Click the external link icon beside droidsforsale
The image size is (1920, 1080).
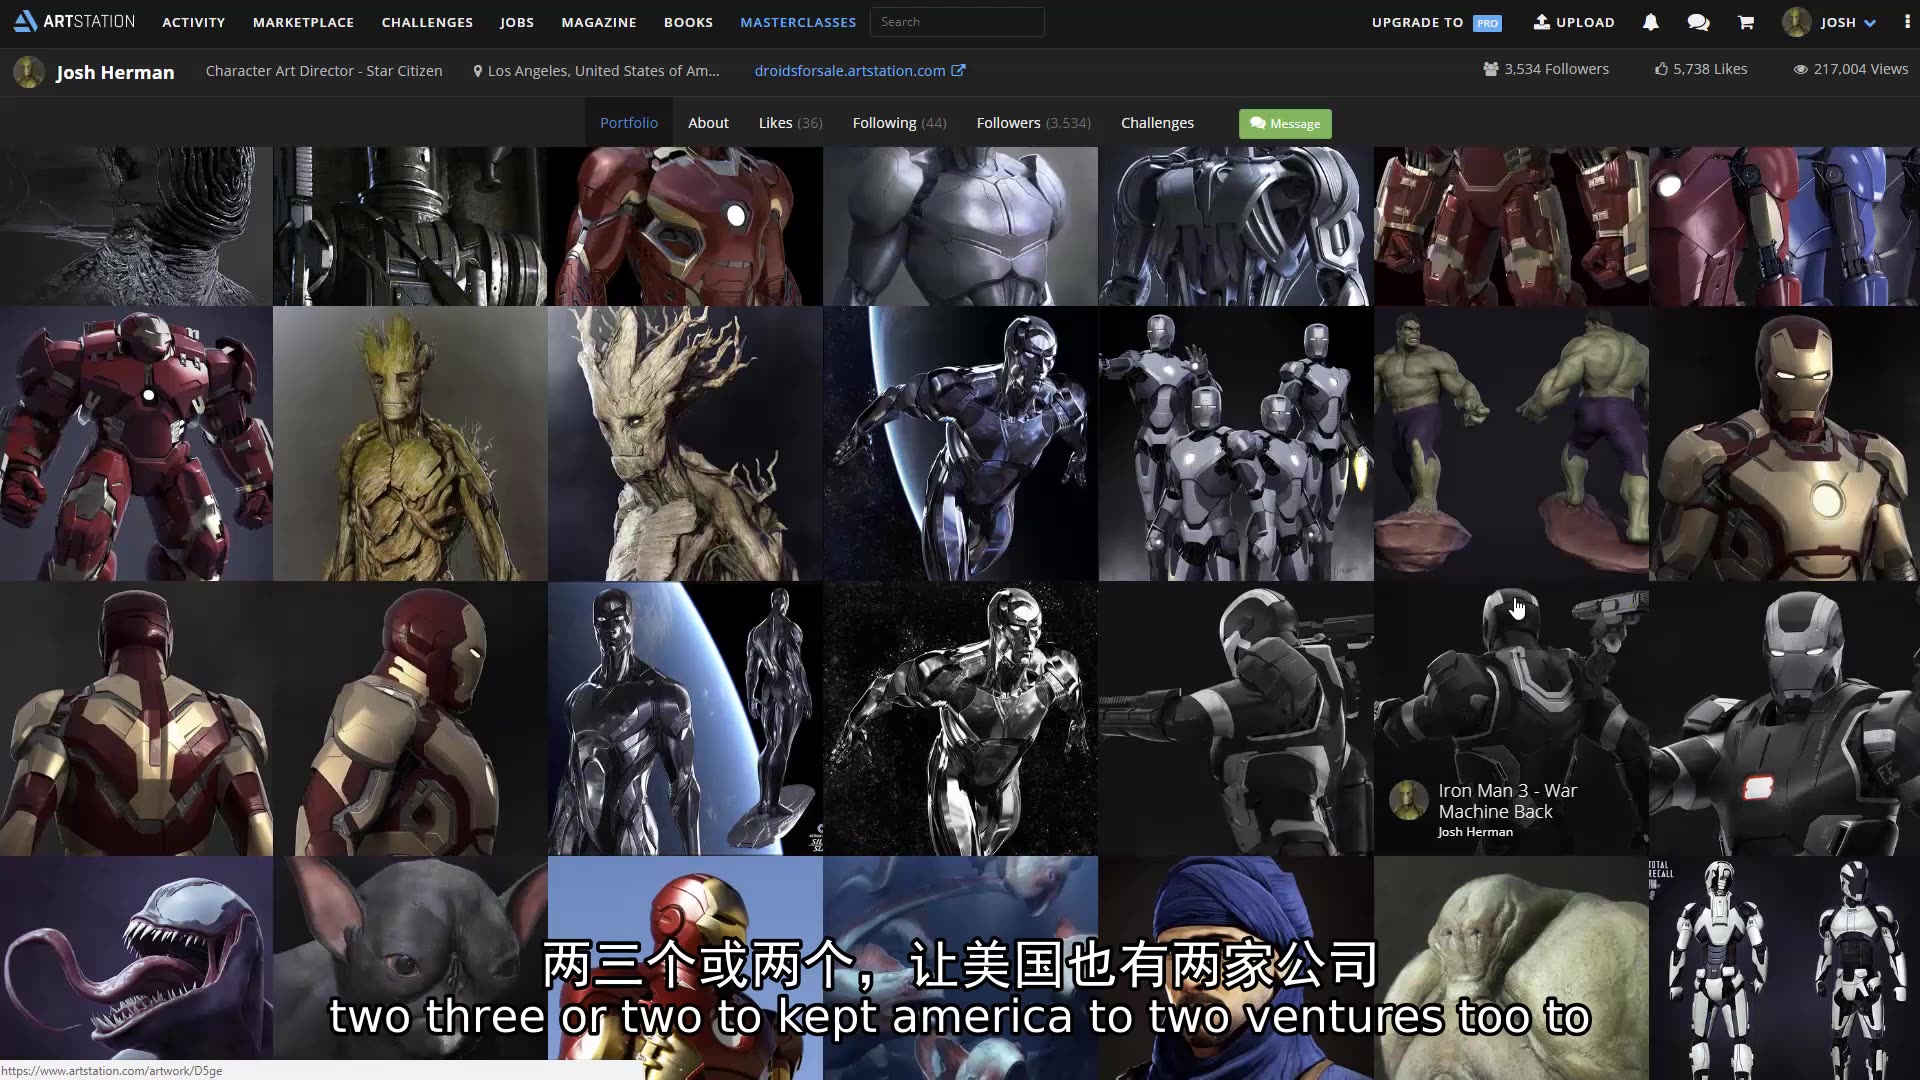[x=958, y=70]
